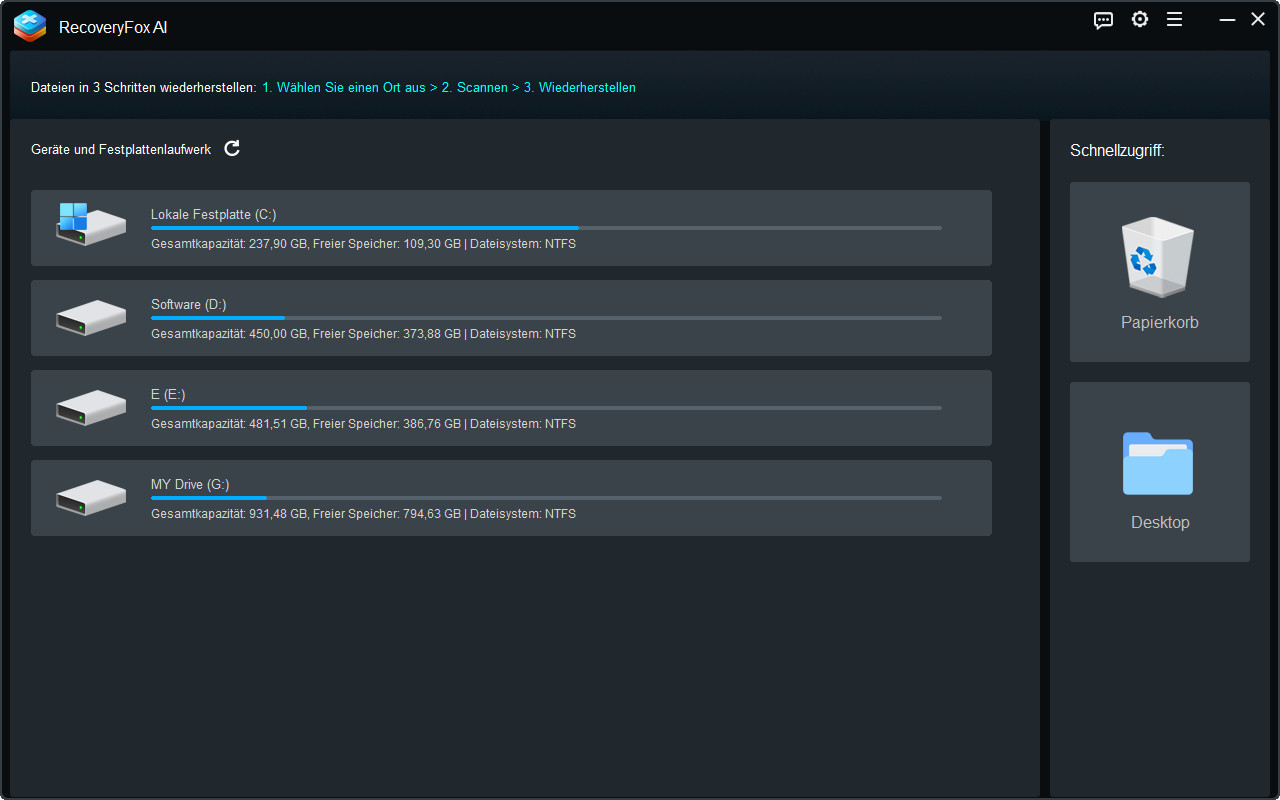Click the C: drive usage bar
Viewport: 1280px width, 800px height.
tap(546, 228)
